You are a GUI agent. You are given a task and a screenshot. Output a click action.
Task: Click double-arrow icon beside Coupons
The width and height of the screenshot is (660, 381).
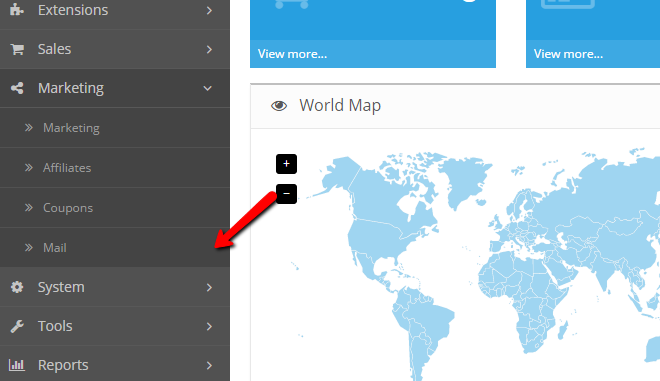click(x=29, y=208)
